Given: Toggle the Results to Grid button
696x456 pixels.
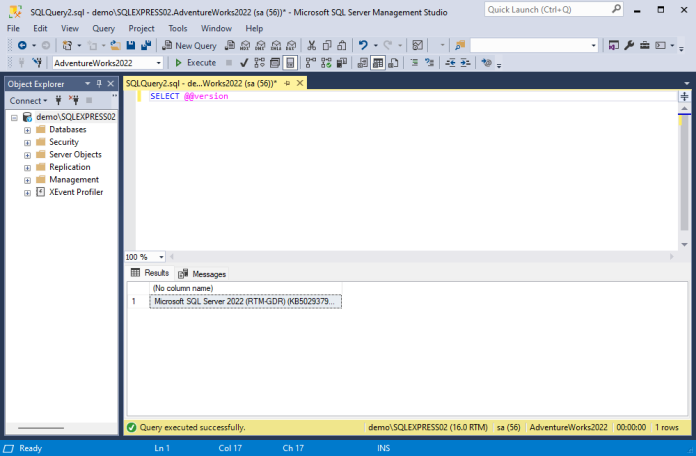Looking at the screenshot, I should [378, 63].
